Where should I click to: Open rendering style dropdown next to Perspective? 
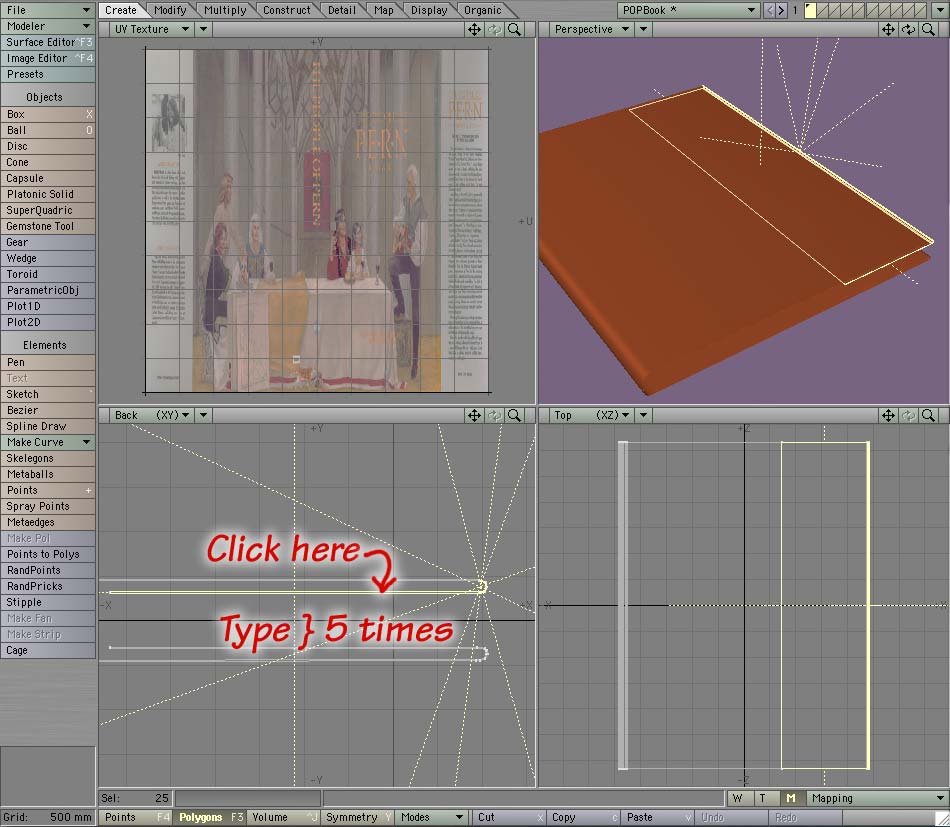(x=643, y=29)
